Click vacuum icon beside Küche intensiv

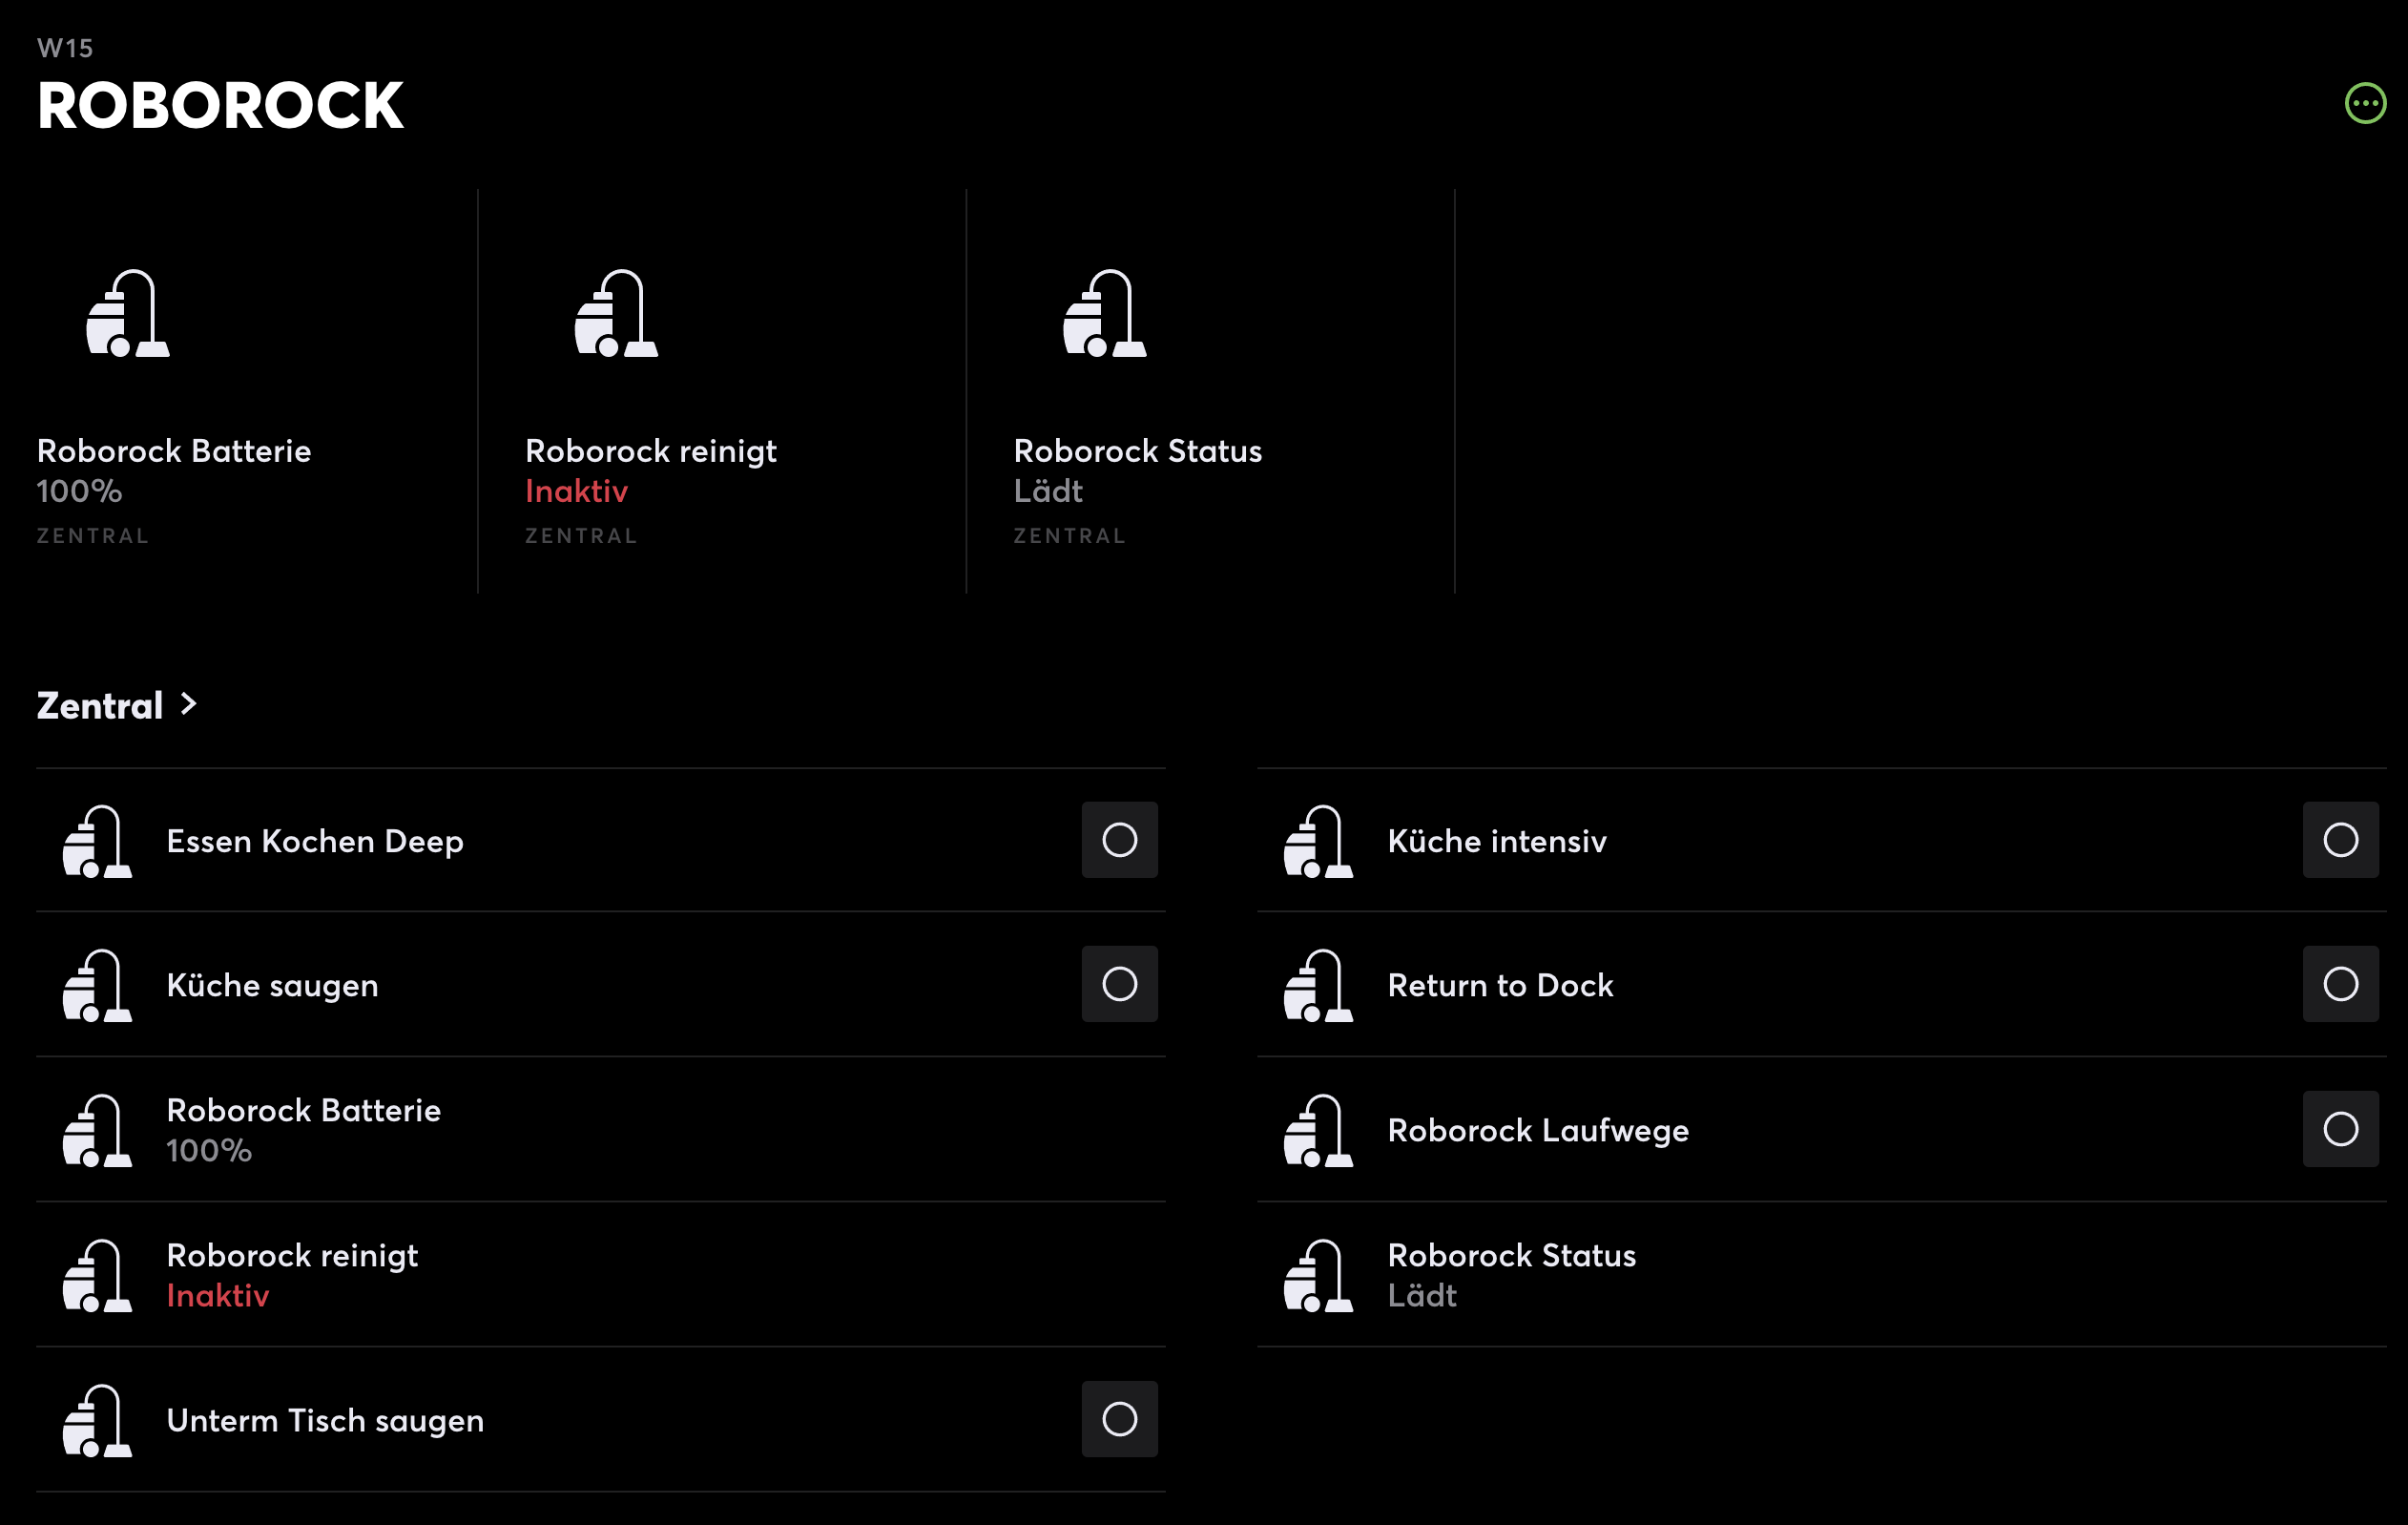(x=1318, y=841)
